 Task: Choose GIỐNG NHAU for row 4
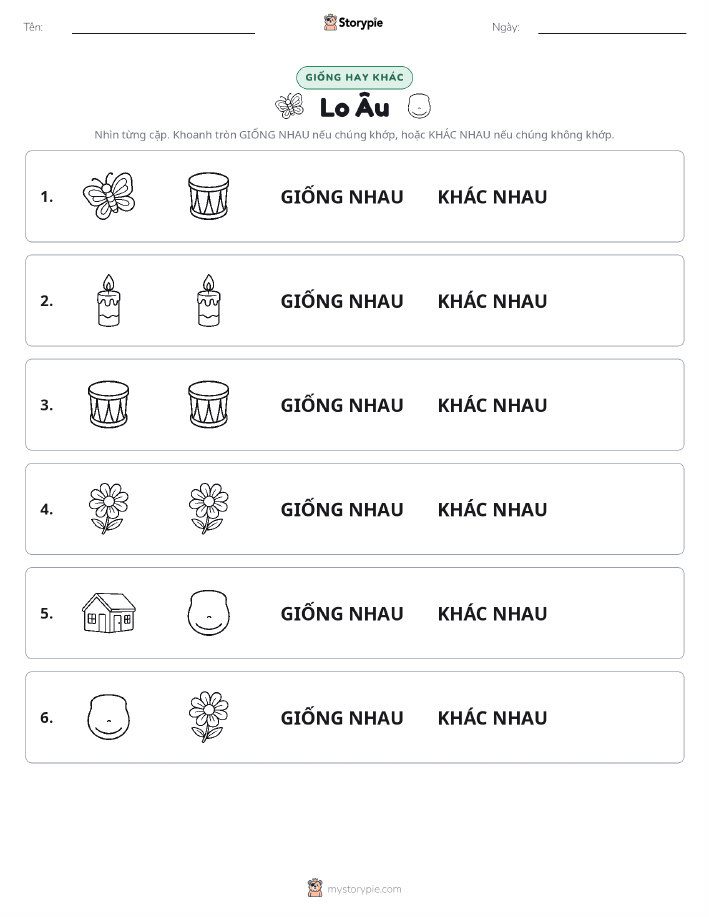pos(342,509)
